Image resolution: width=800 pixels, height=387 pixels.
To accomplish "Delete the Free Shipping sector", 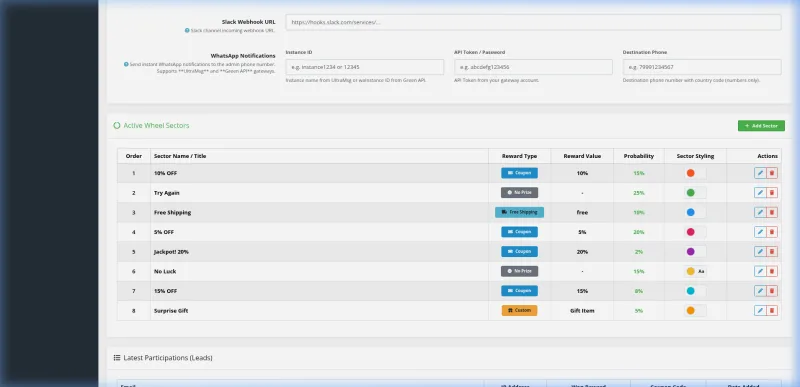I will (772, 212).
